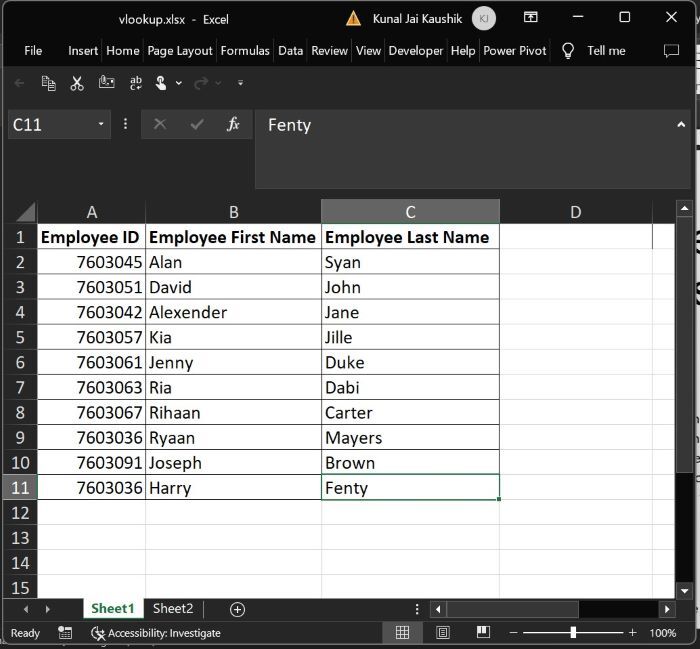700x649 pixels.
Task: Open the Formulas ribbon tab
Action: [245, 50]
